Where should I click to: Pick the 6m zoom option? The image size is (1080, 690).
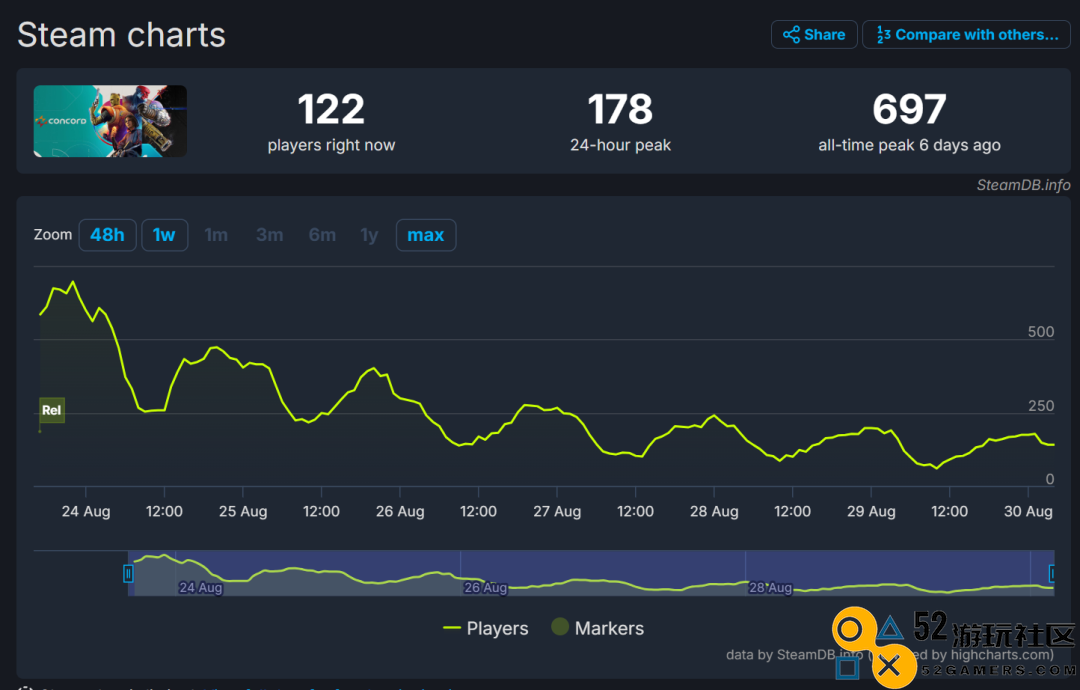tap(322, 235)
